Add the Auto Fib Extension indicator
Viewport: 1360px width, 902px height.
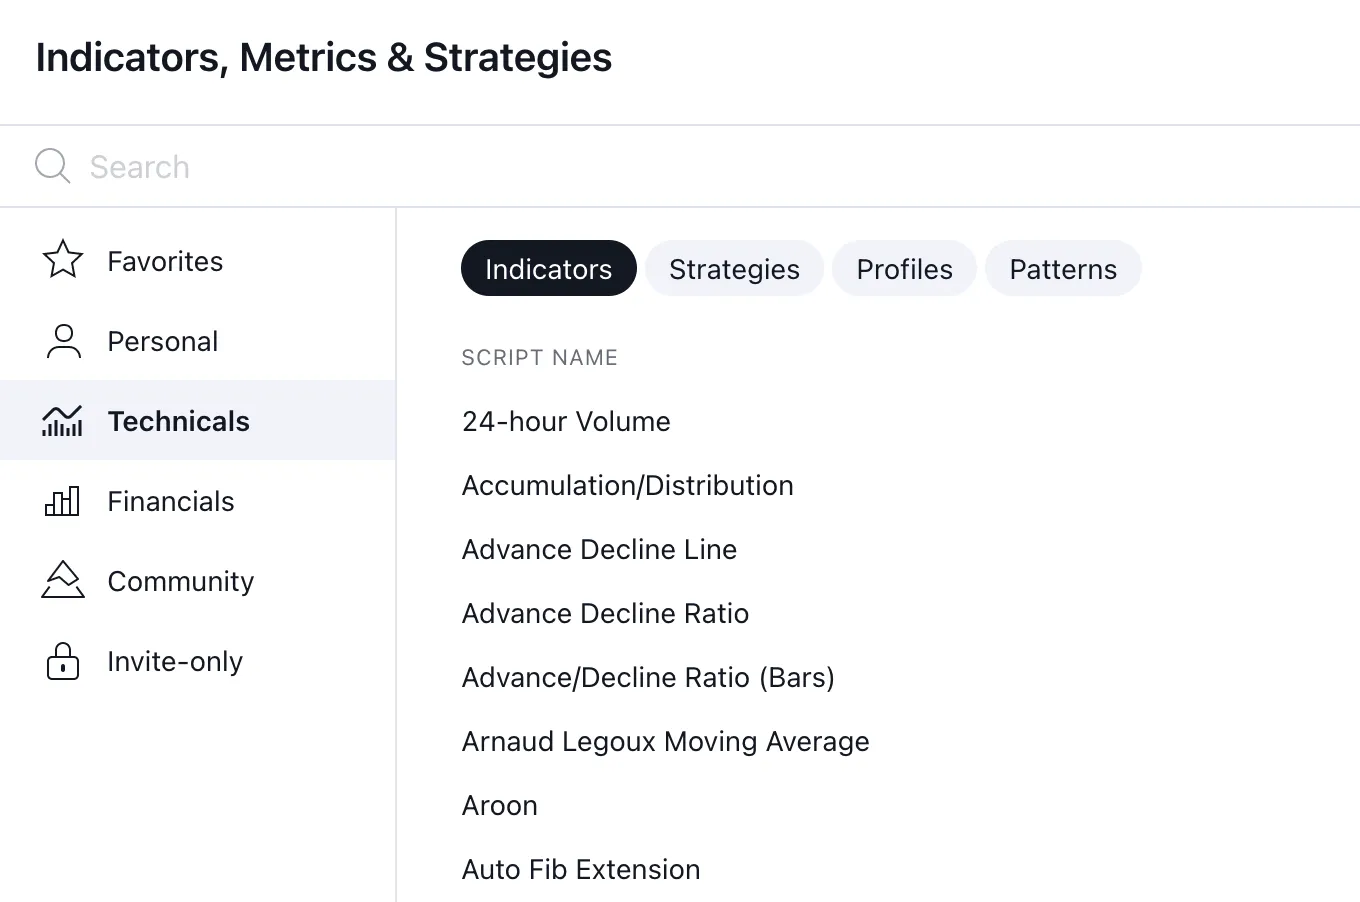pyautogui.click(x=581, y=869)
